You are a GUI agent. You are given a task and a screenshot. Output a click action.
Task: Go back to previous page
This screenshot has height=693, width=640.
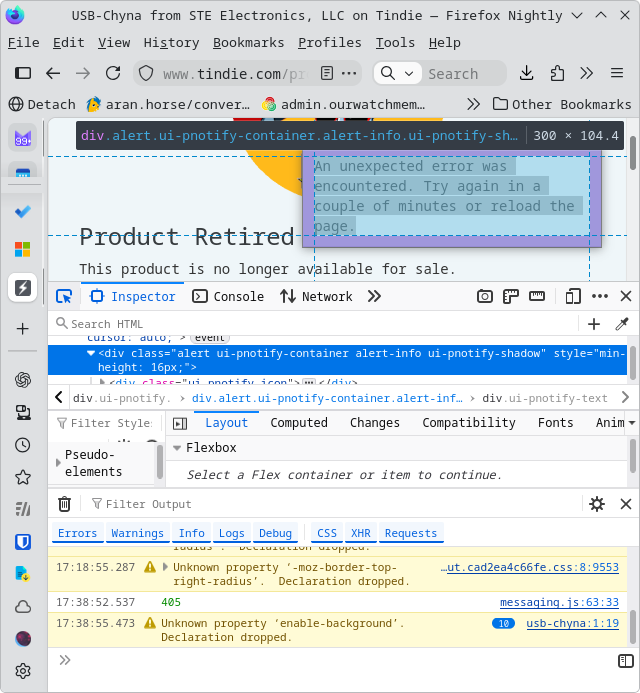click(x=53, y=73)
